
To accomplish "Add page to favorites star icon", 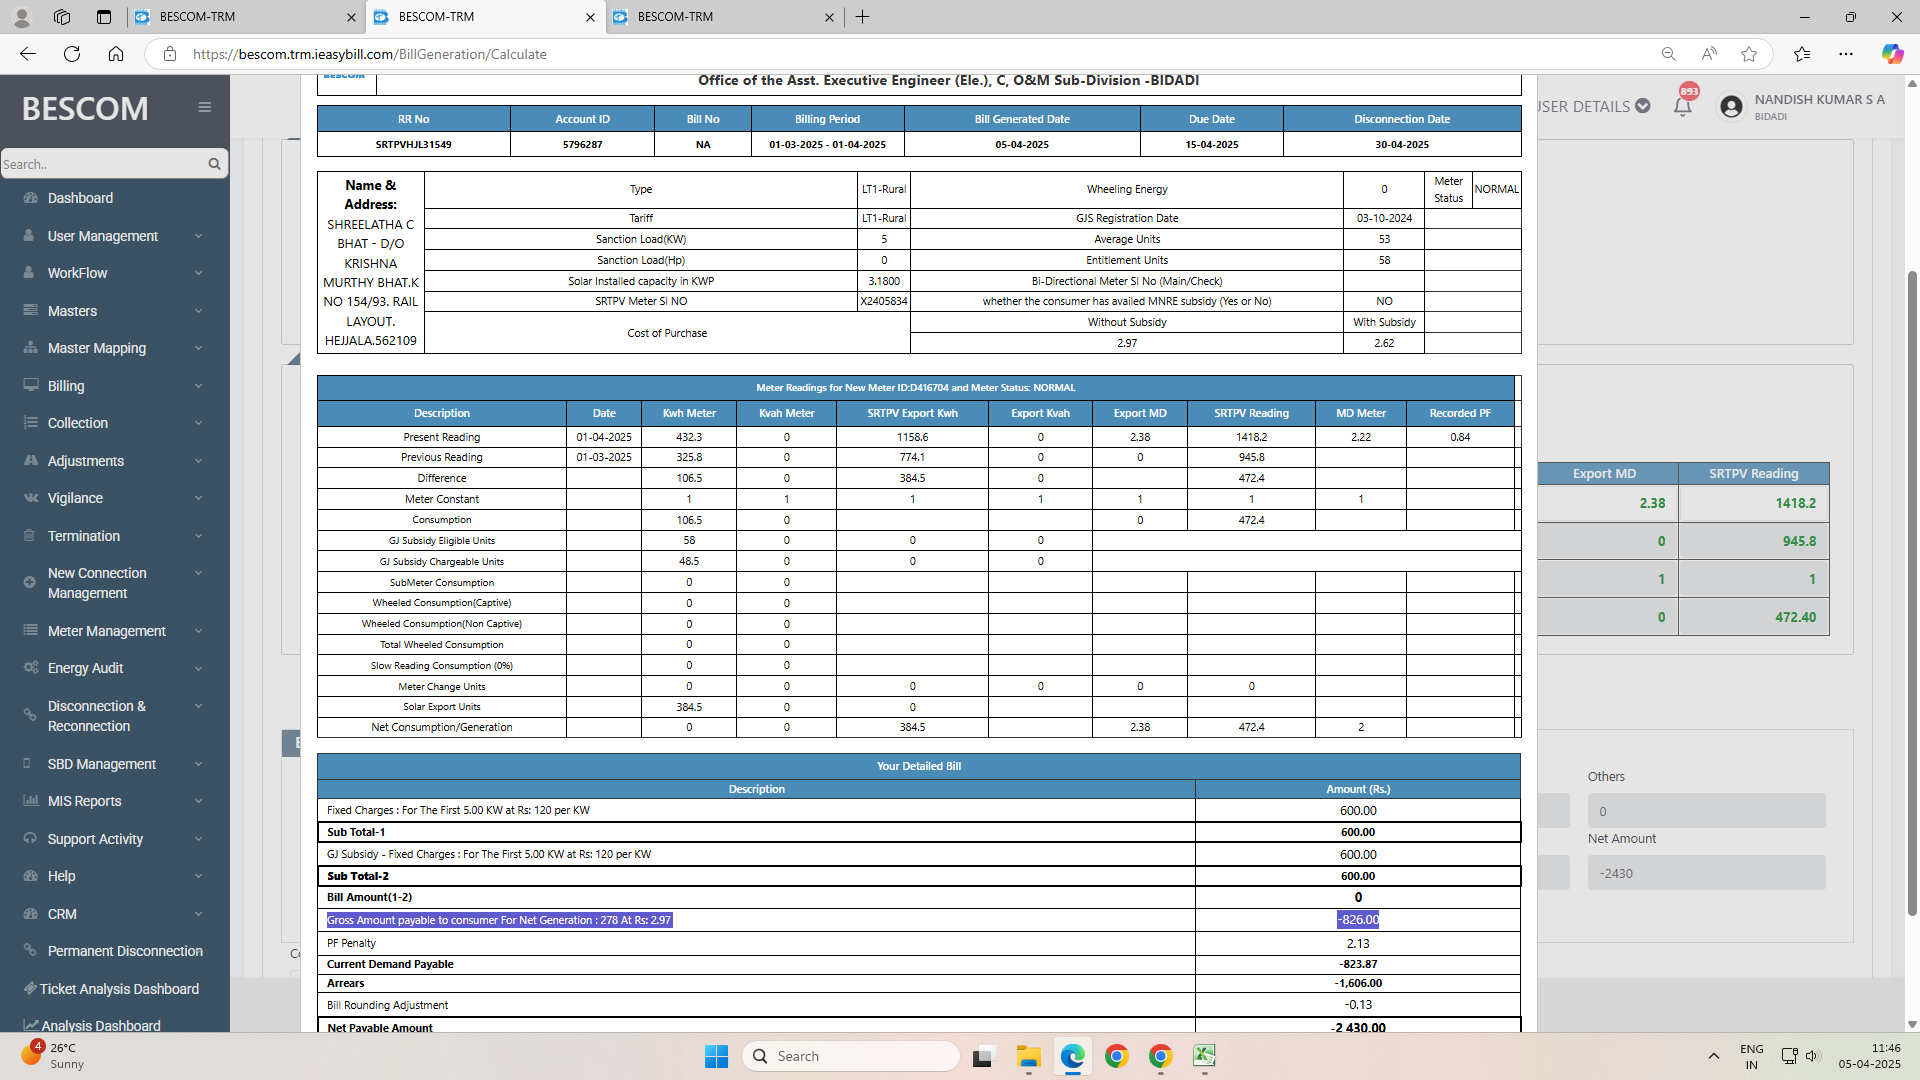I will [1749, 54].
